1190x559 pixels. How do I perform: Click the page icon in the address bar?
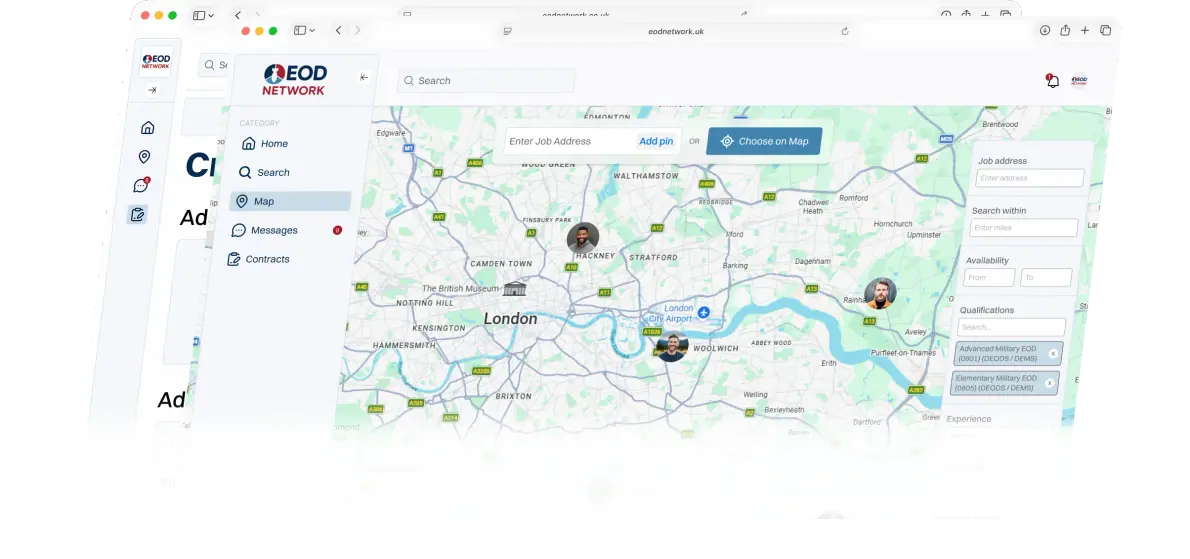pyautogui.click(x=508, y=31)
